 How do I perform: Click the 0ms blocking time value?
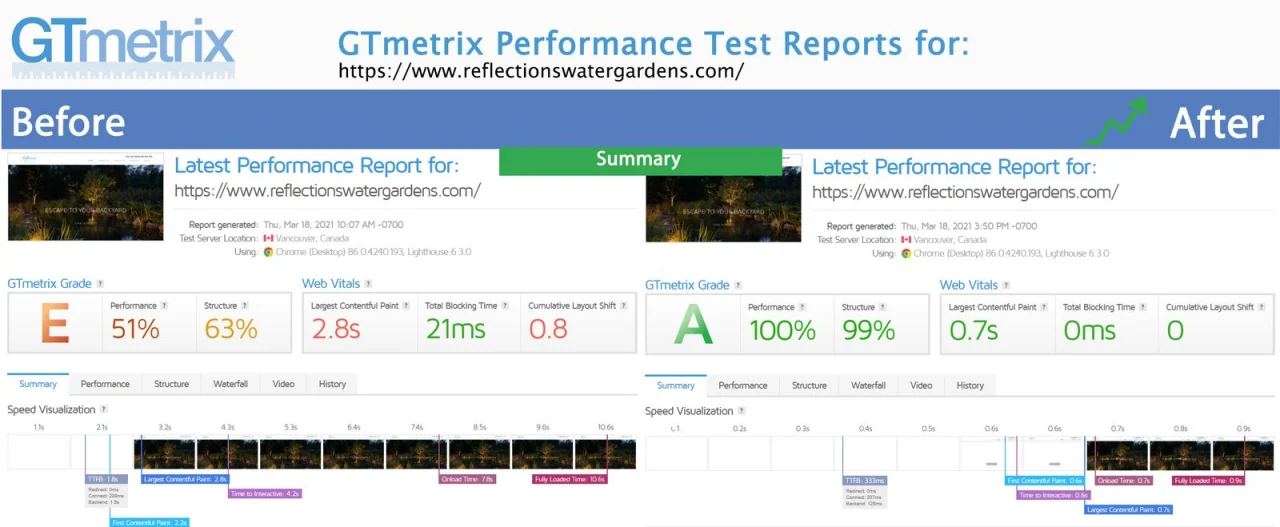1090,329
